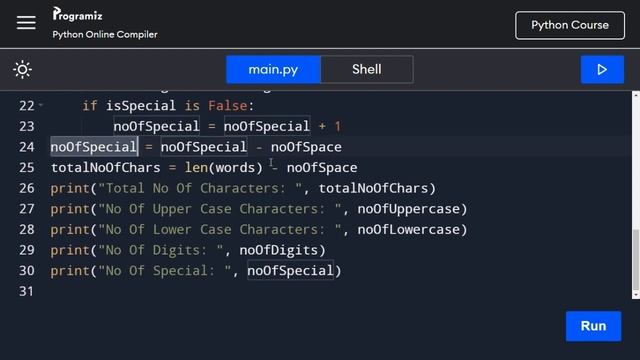This screenshot has height=360, width=640.
Task: Click the Programiz logo
Action: [x=78, y=14]
